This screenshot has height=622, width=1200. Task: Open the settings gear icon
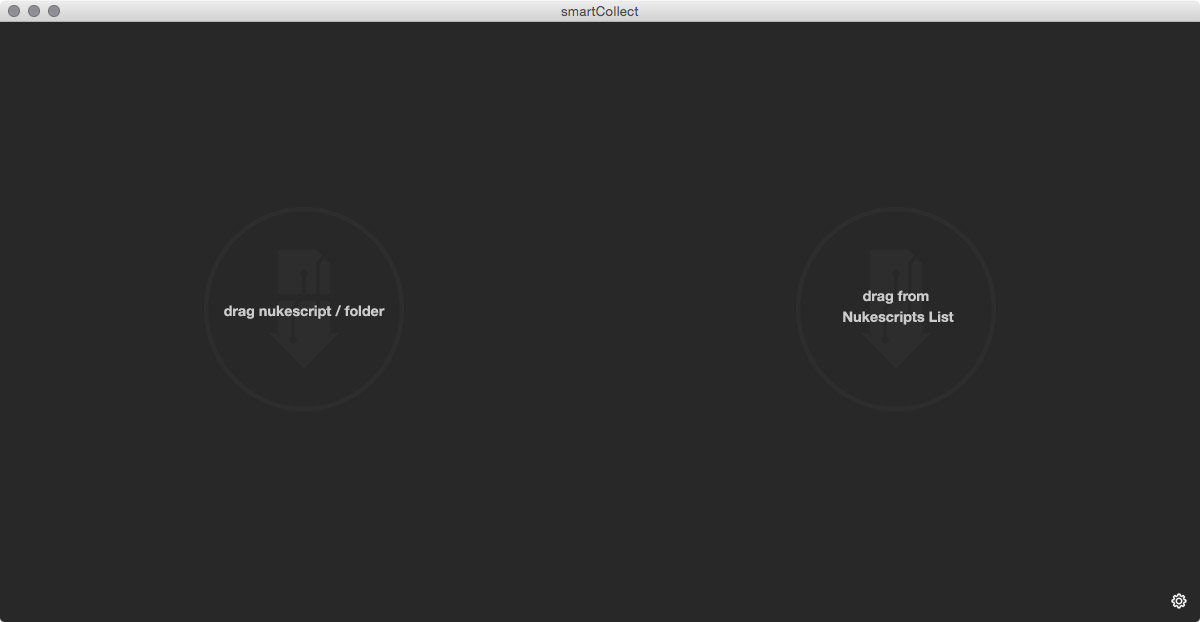1178,601
